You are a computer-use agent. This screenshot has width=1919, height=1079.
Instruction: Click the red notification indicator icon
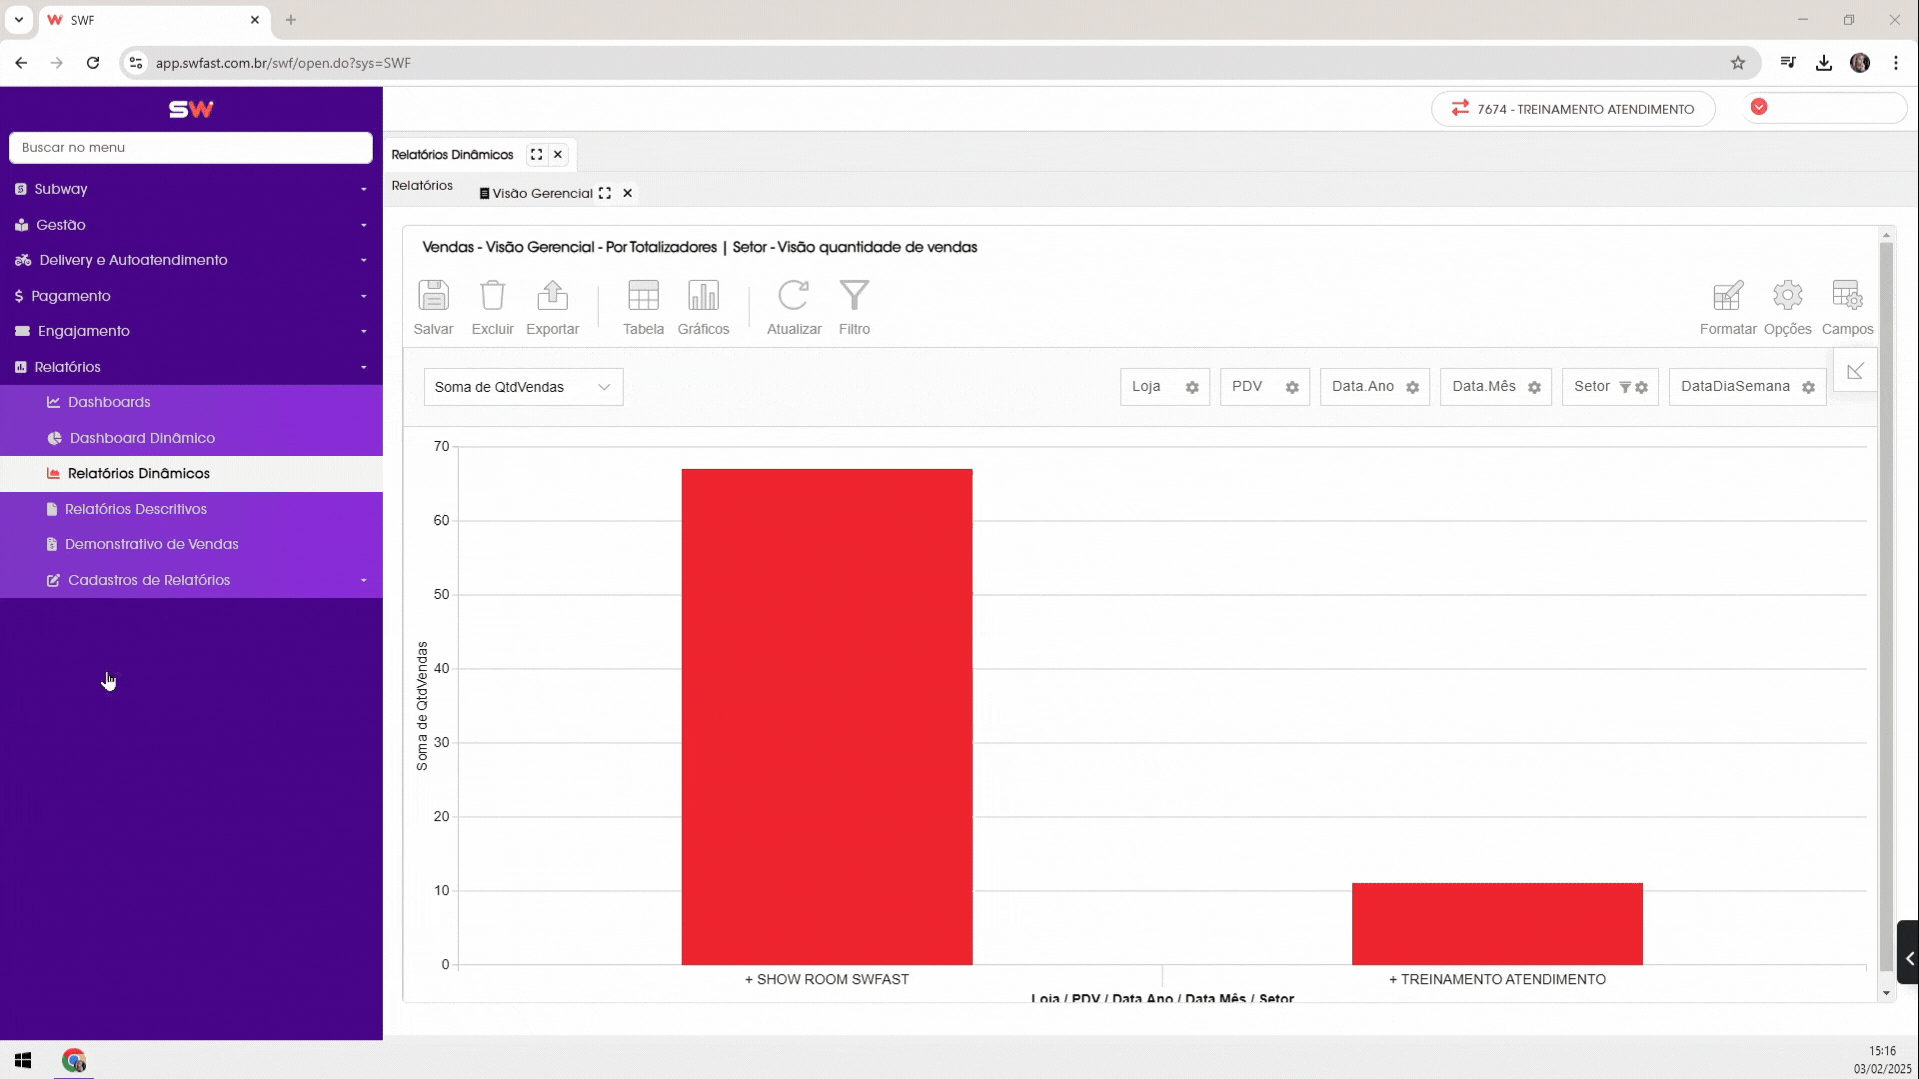(1759, 107)
